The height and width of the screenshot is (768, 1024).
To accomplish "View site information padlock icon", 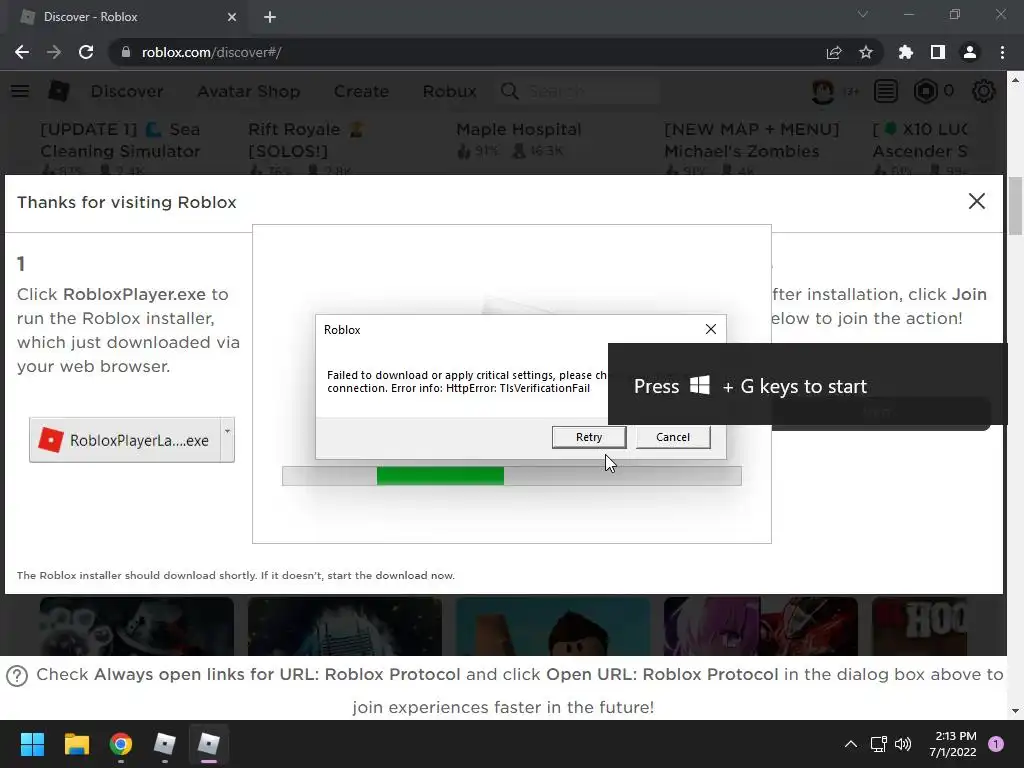I will (126, 52).
